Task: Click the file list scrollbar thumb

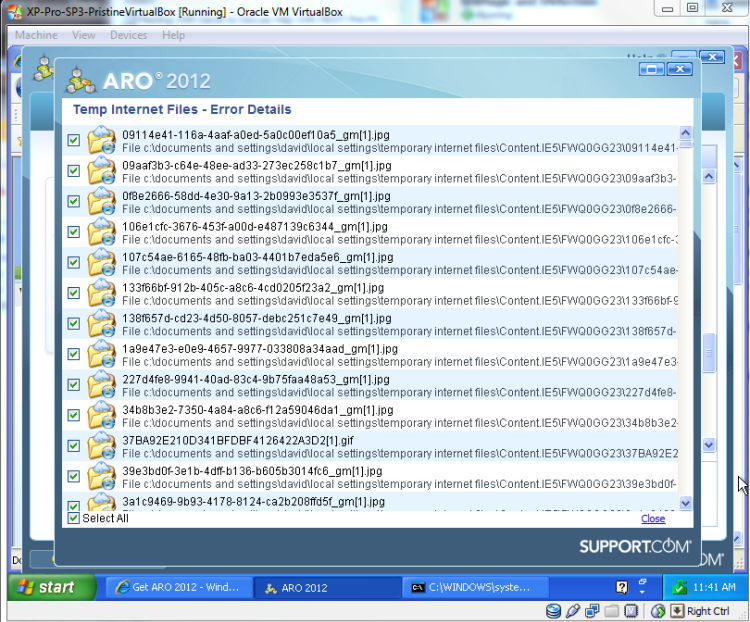Action: pyautogui.click(x=685, y=145)
